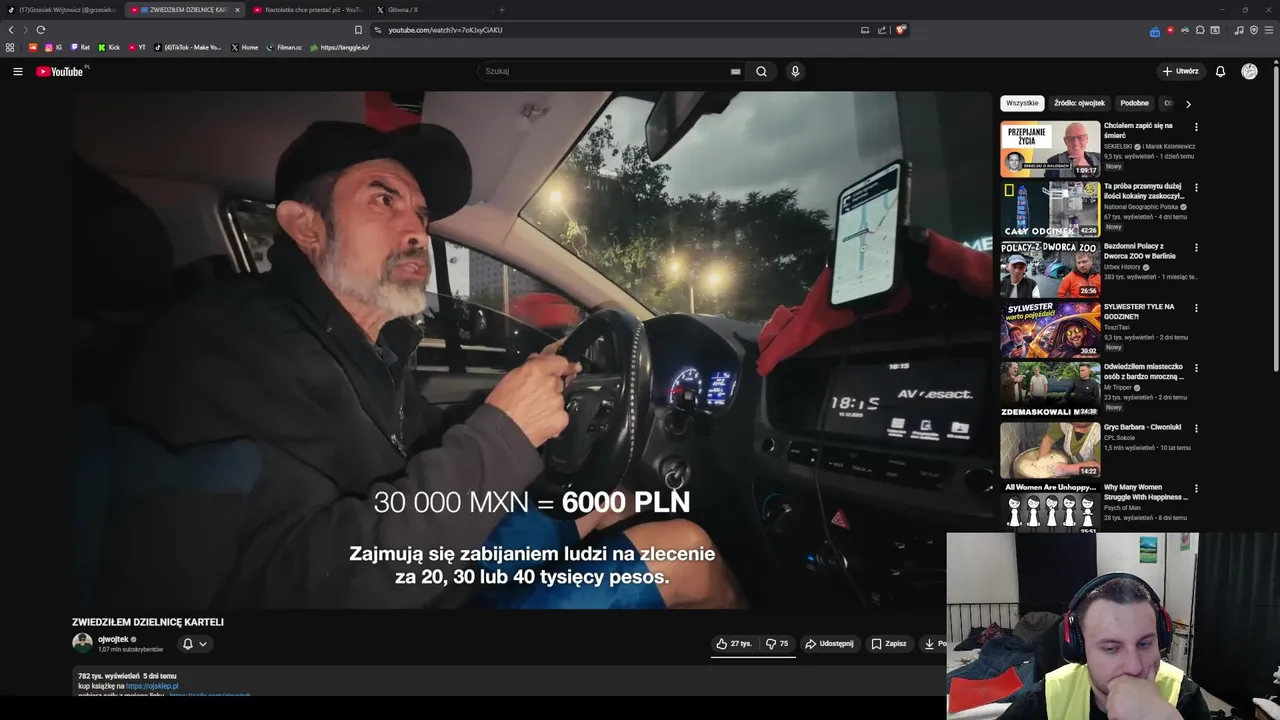The height and width of the screenshot is (720, 1280).
Task: Bookmark this page with the bookmark icon
Action: coord(358,30)
